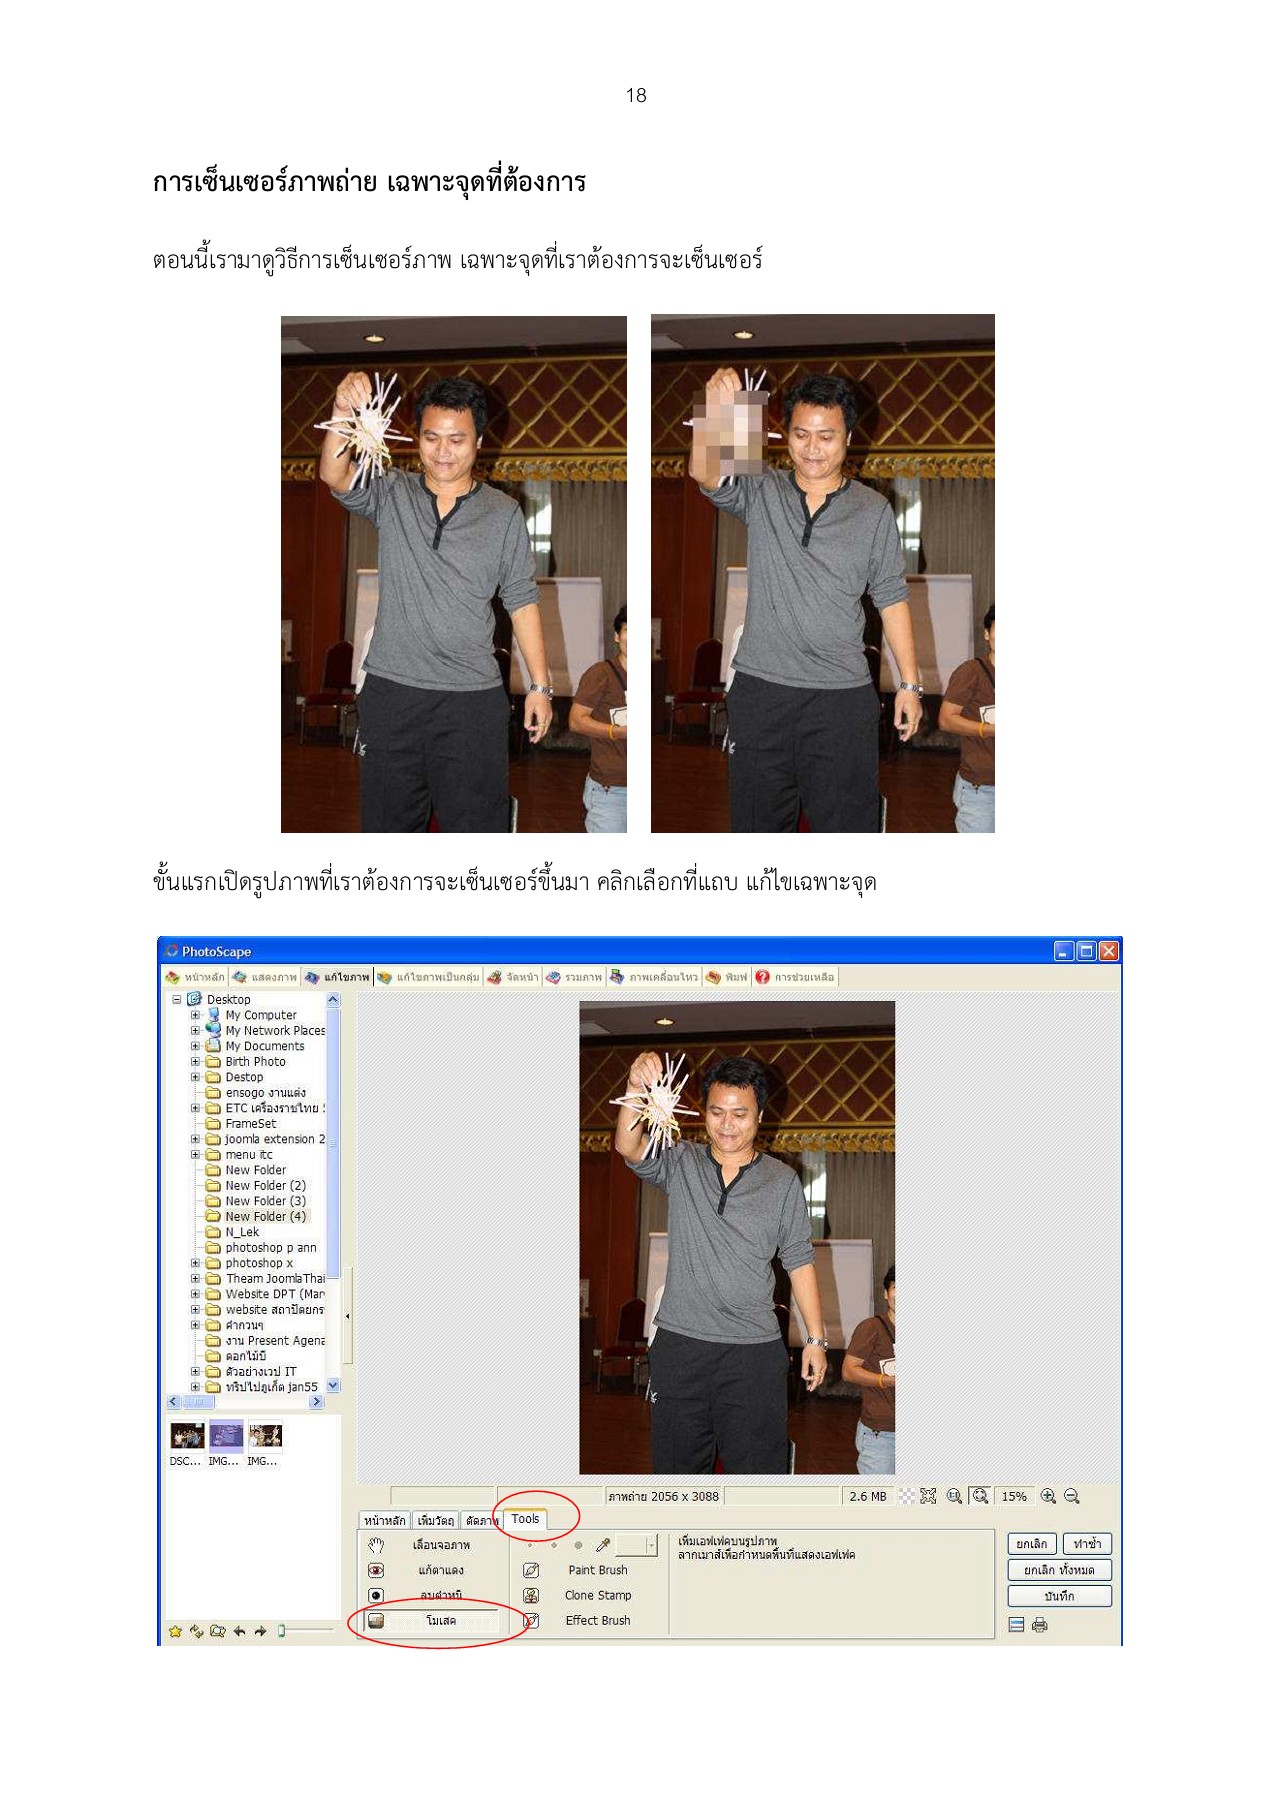Click the red-eye correction (แก้ตาแดง) icon
This screenshot has width=1272, height=1800.
tap(376, 1570)
